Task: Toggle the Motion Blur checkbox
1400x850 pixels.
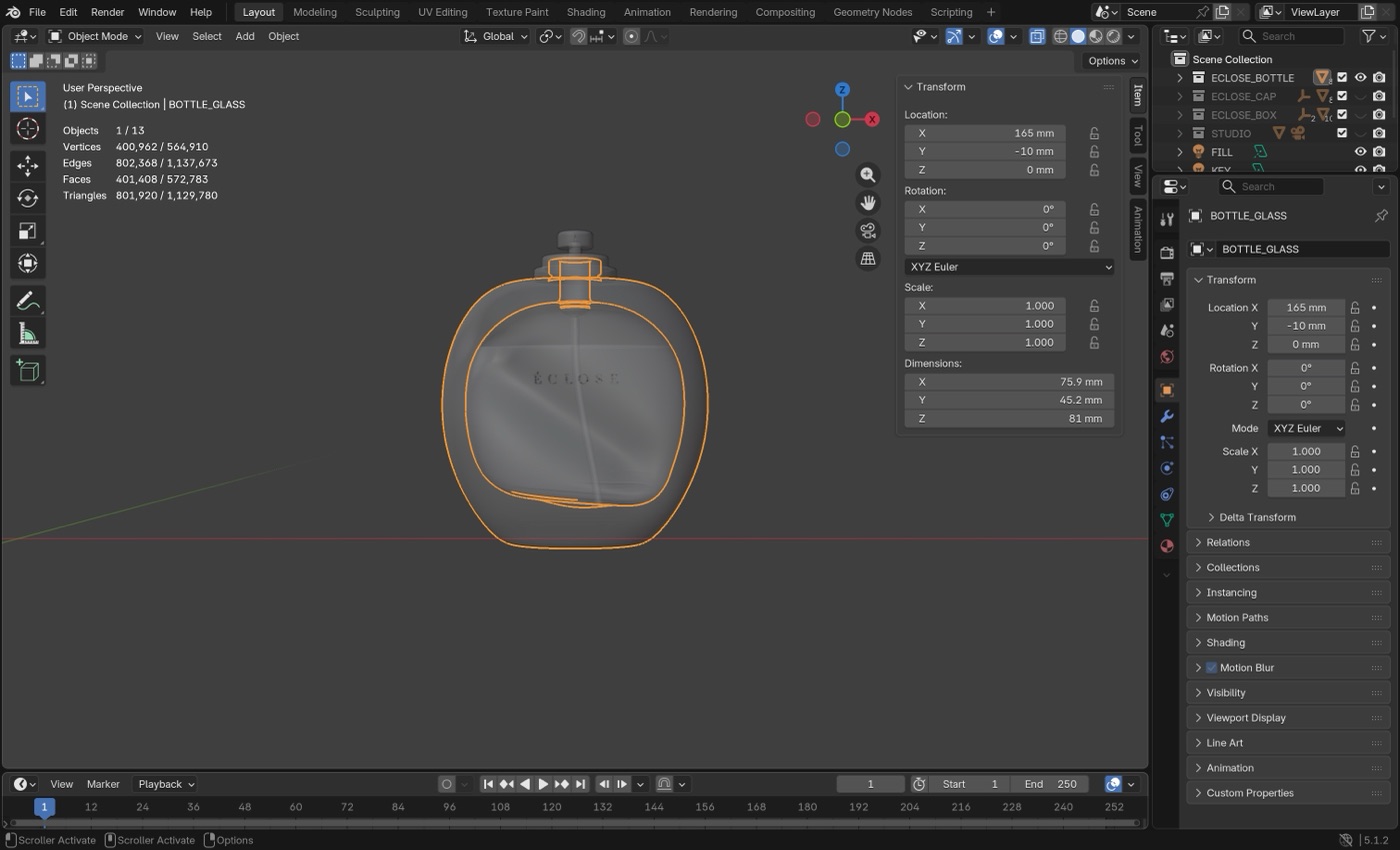Action: coord(1211,668)
